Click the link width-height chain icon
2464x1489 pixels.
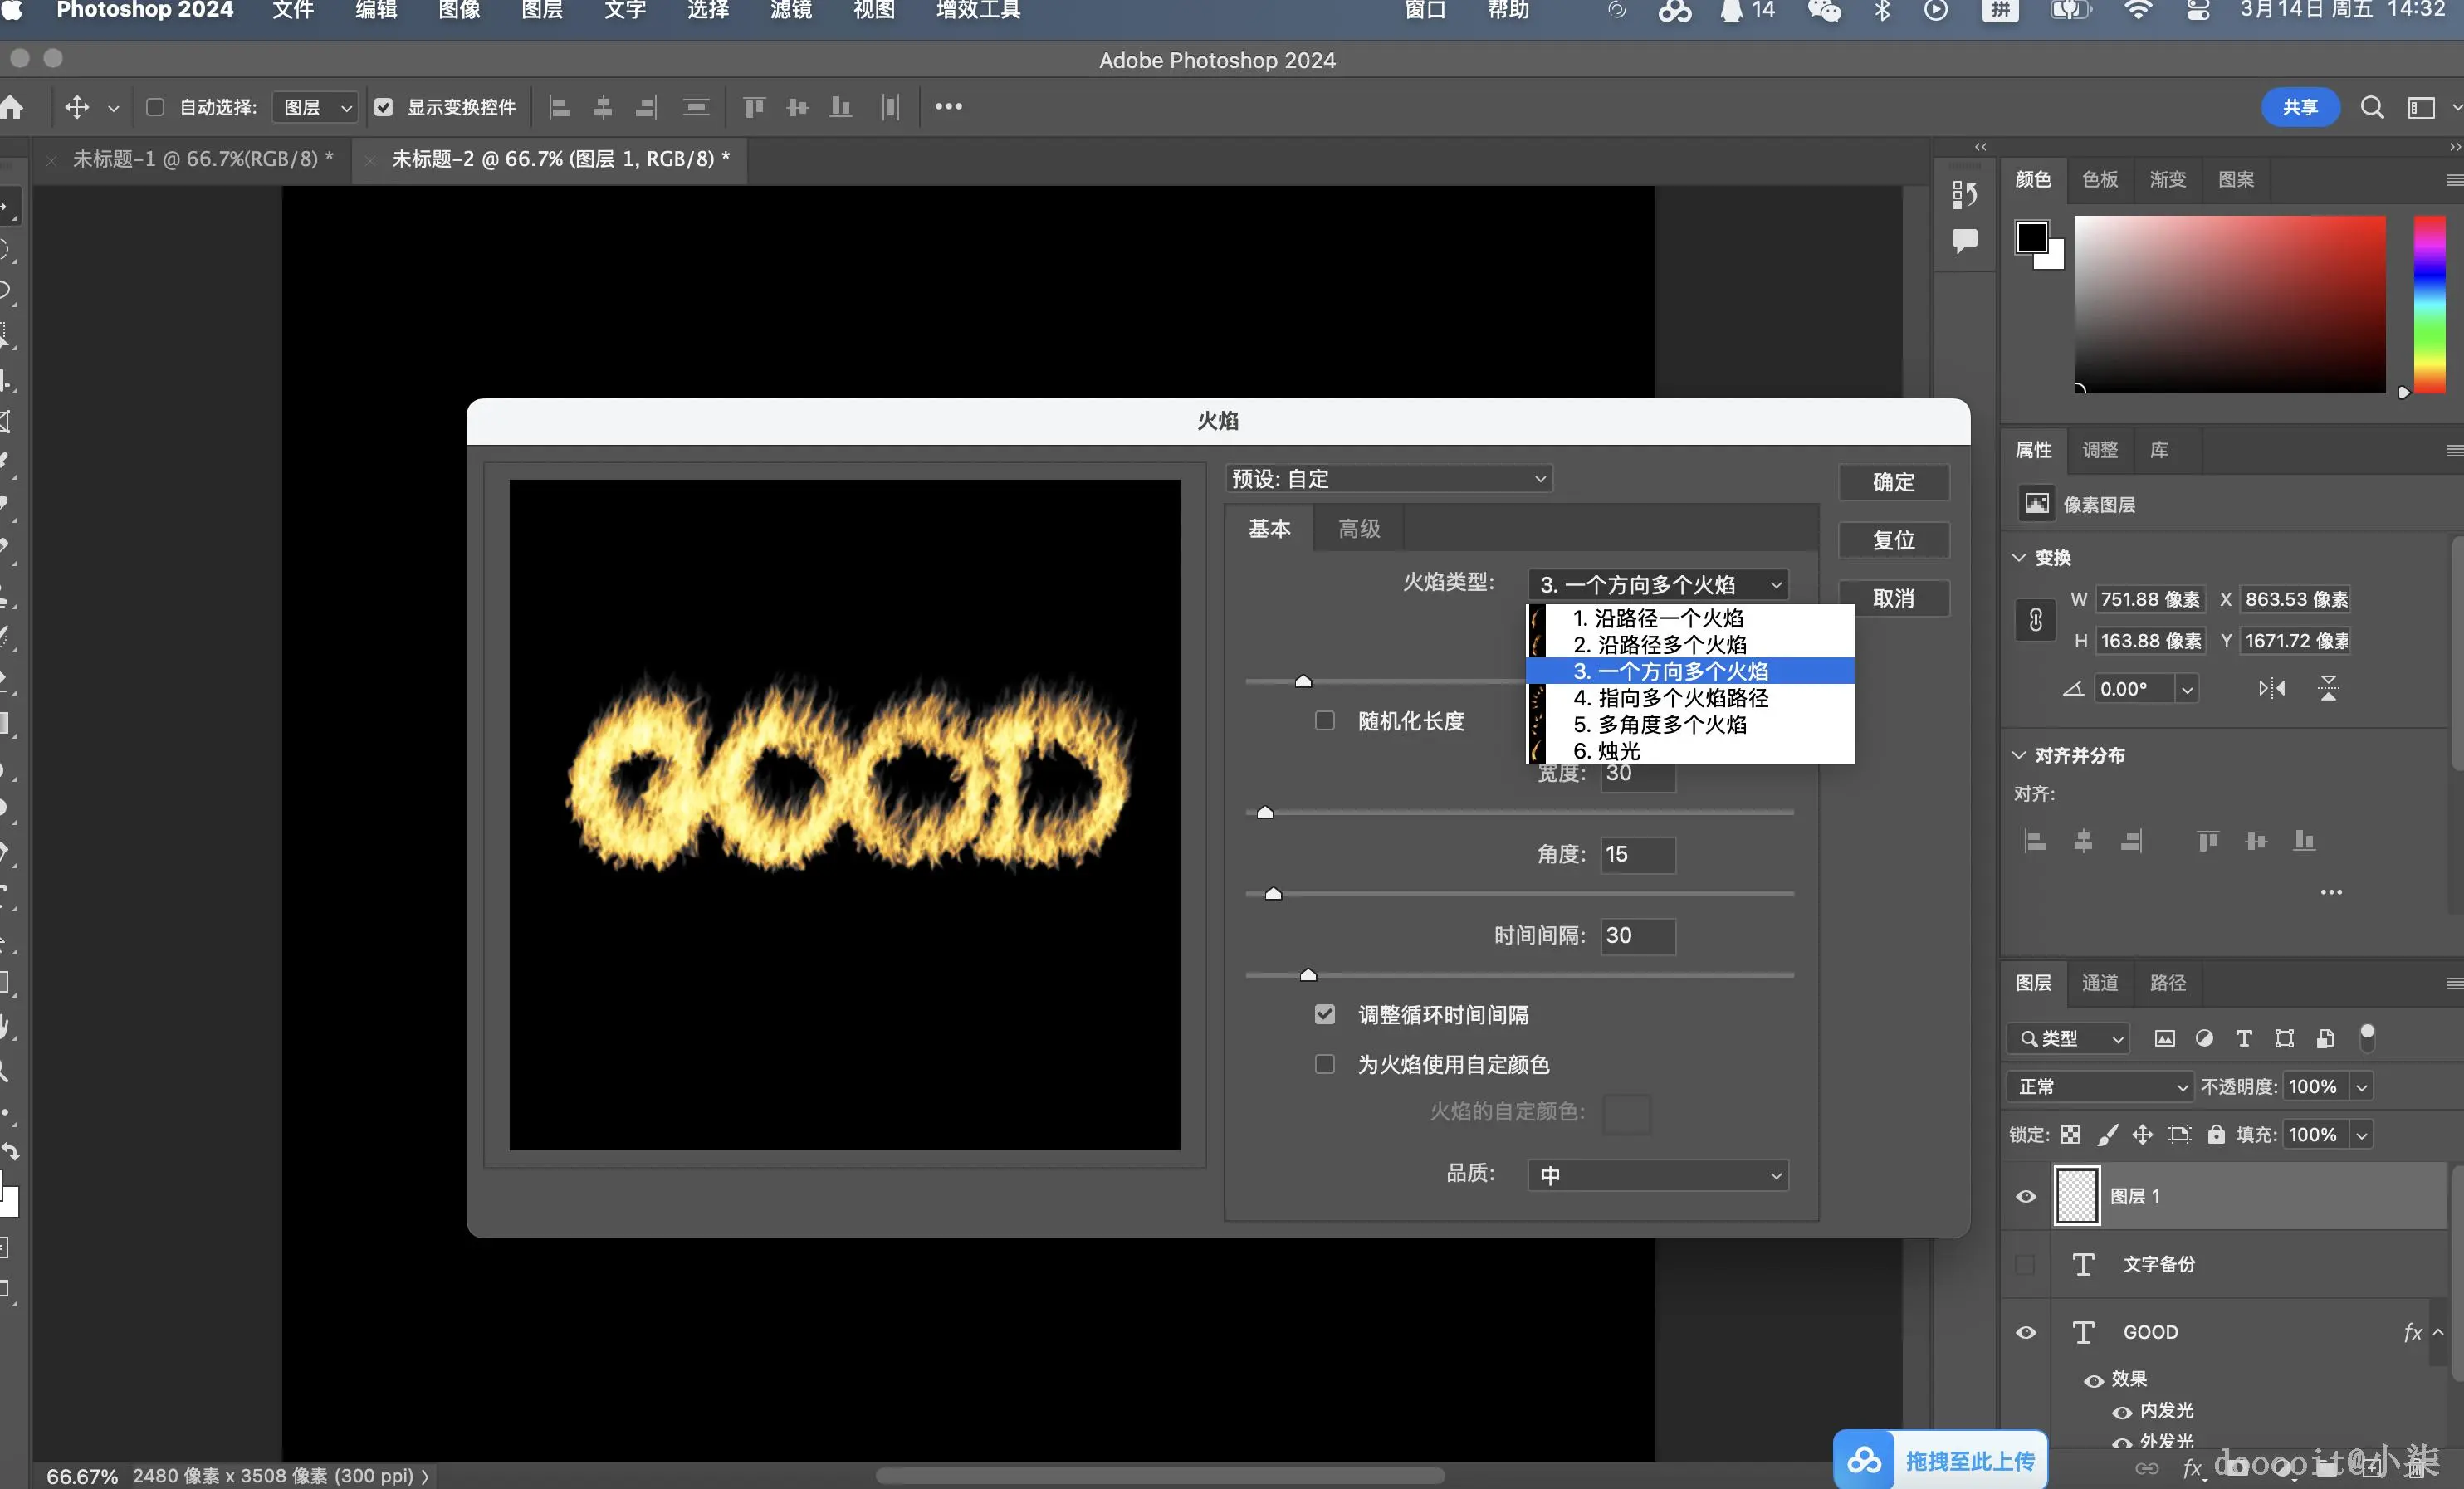2035,620
